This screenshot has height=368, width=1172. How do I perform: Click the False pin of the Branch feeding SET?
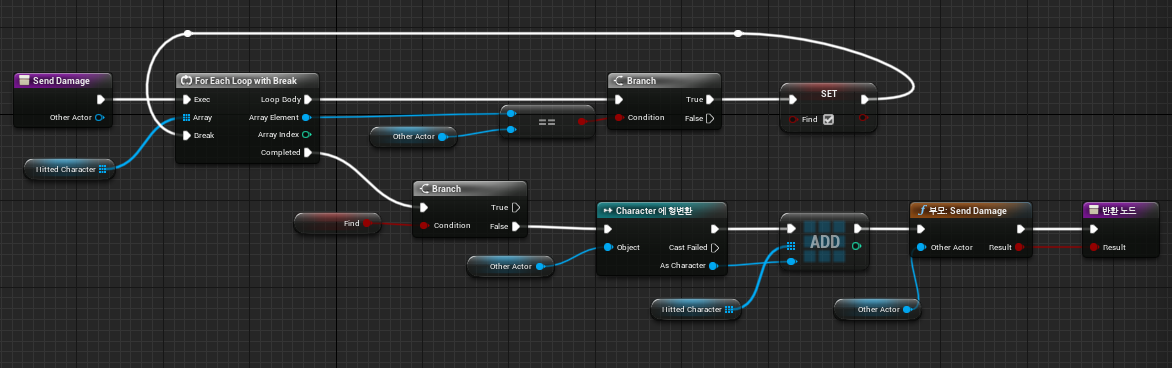pyautogui.click(x=709, y=118)
